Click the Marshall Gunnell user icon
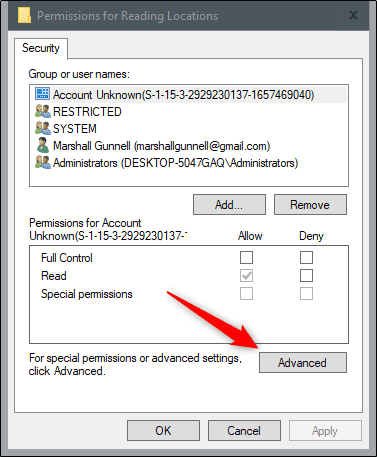 (43, 145)
